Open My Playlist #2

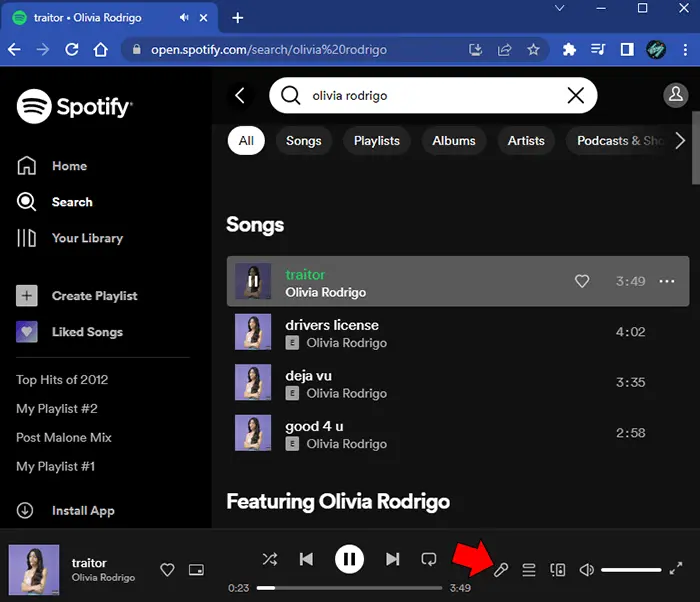coord(57,409)
